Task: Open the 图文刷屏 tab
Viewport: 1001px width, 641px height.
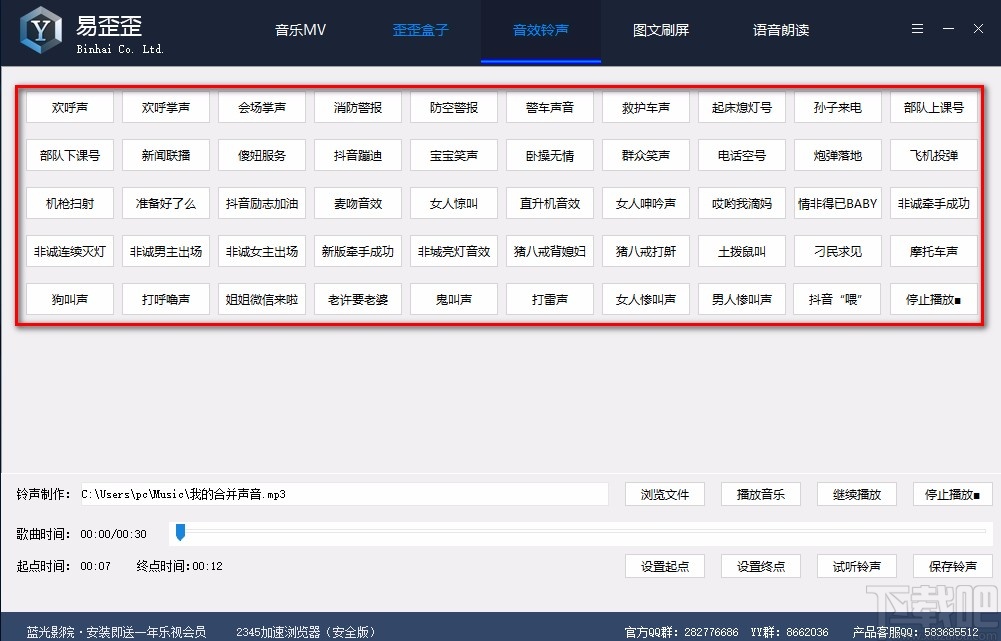Action: (661, 30)
